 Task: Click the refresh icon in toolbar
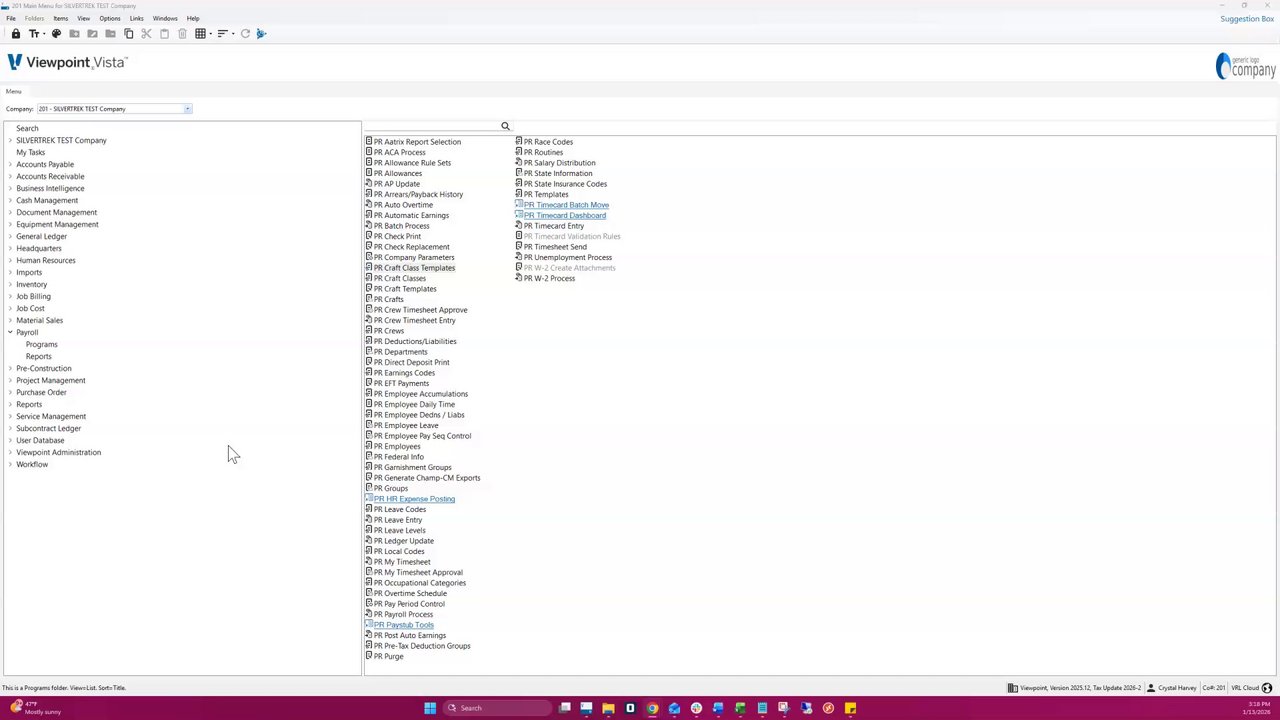[x=245, y=34]
